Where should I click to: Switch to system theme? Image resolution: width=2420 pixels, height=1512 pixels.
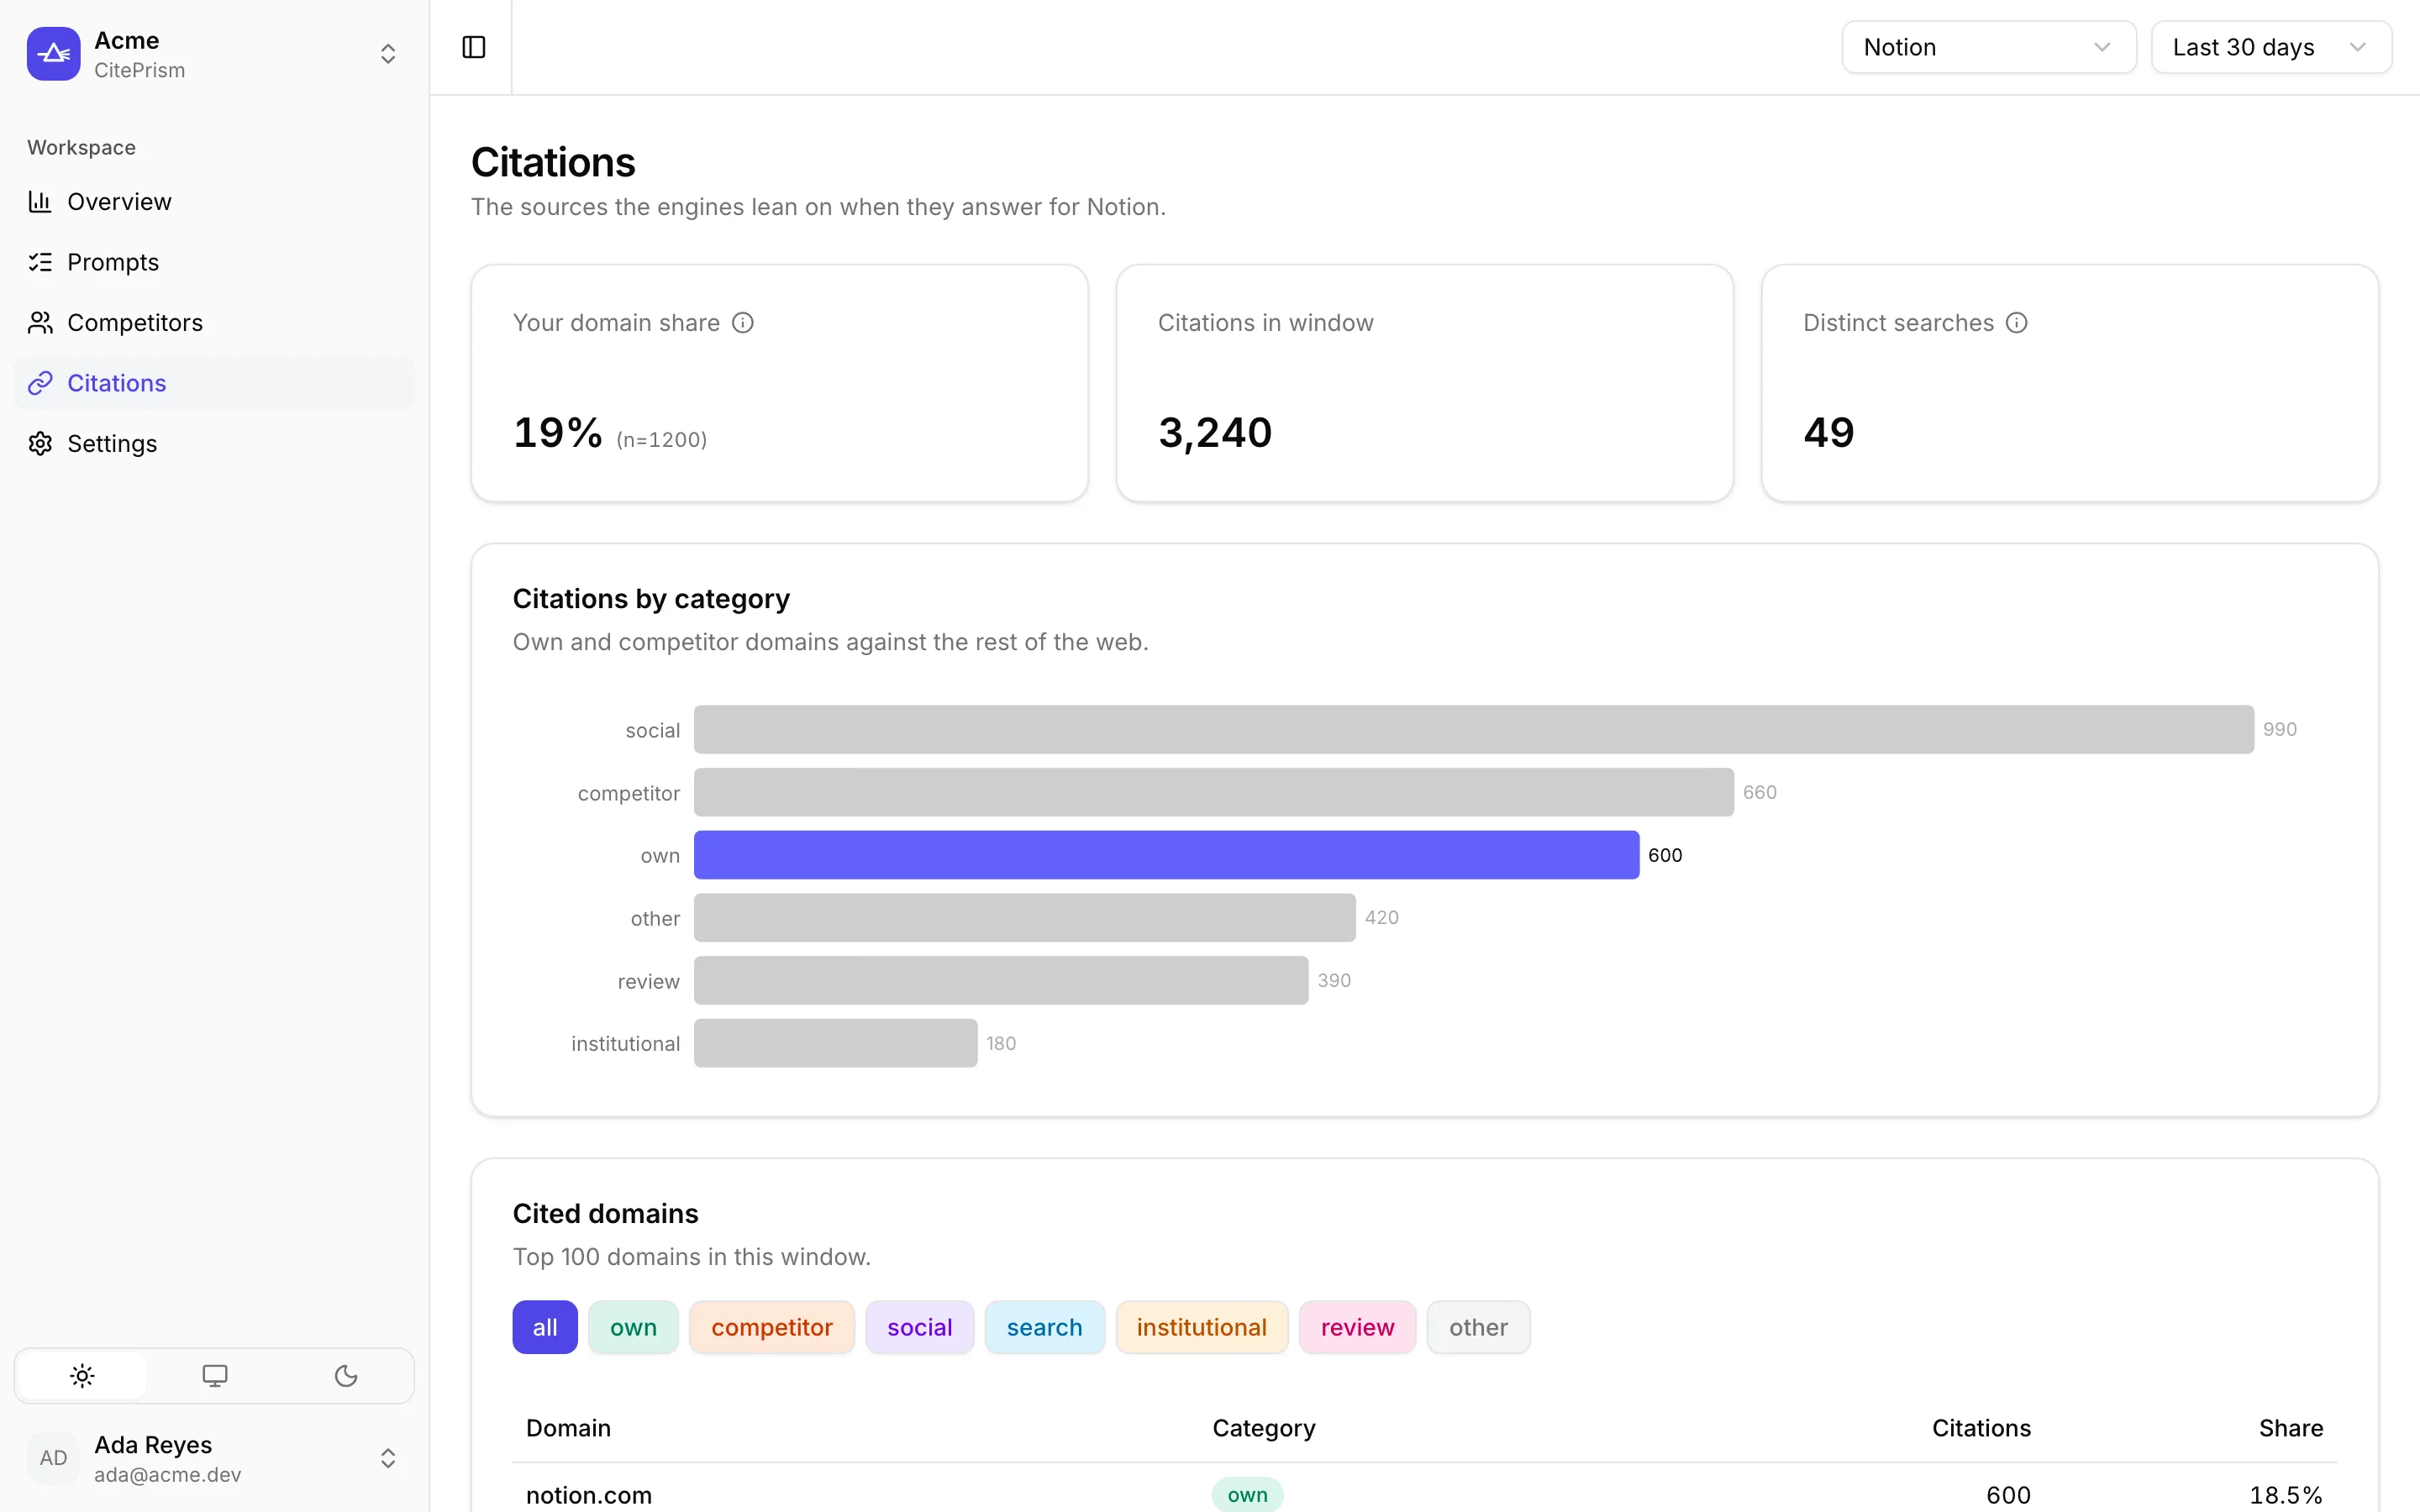pos(214,1376)
